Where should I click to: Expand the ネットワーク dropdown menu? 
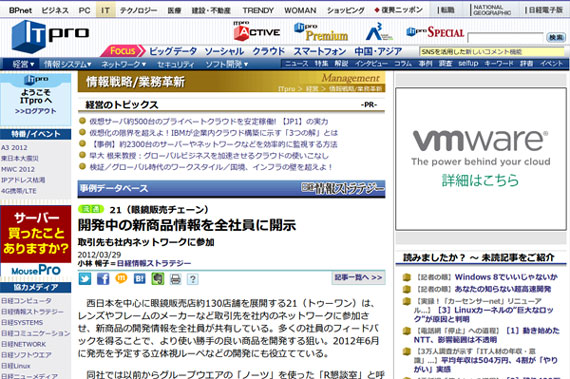124,64
